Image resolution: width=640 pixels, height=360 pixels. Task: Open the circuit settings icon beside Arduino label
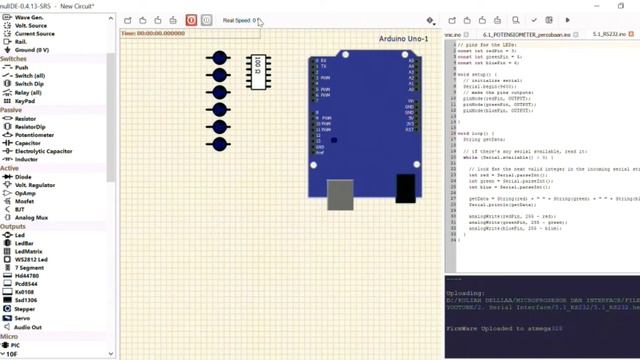[x=430, y=20]
